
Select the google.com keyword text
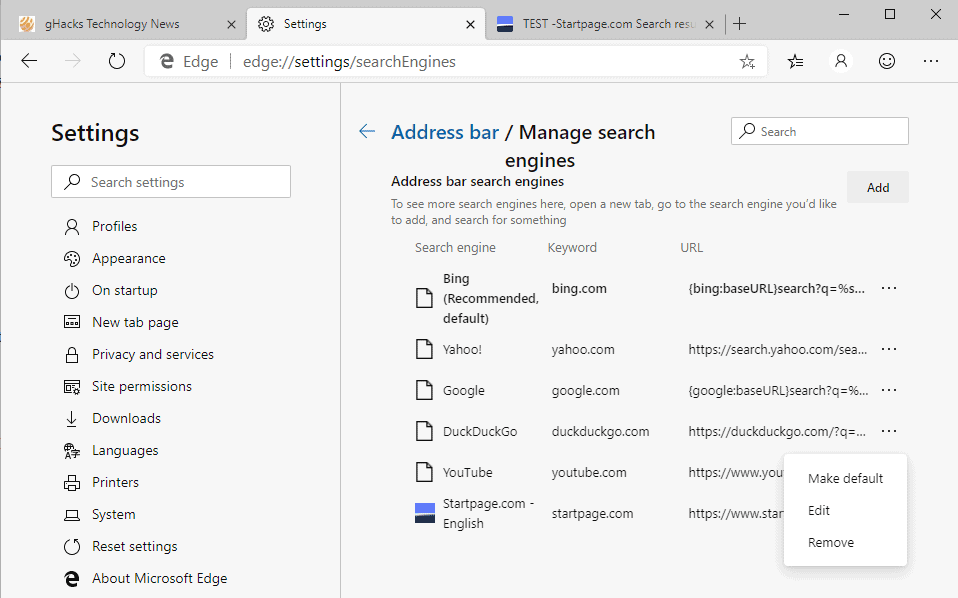coord(585,390)
